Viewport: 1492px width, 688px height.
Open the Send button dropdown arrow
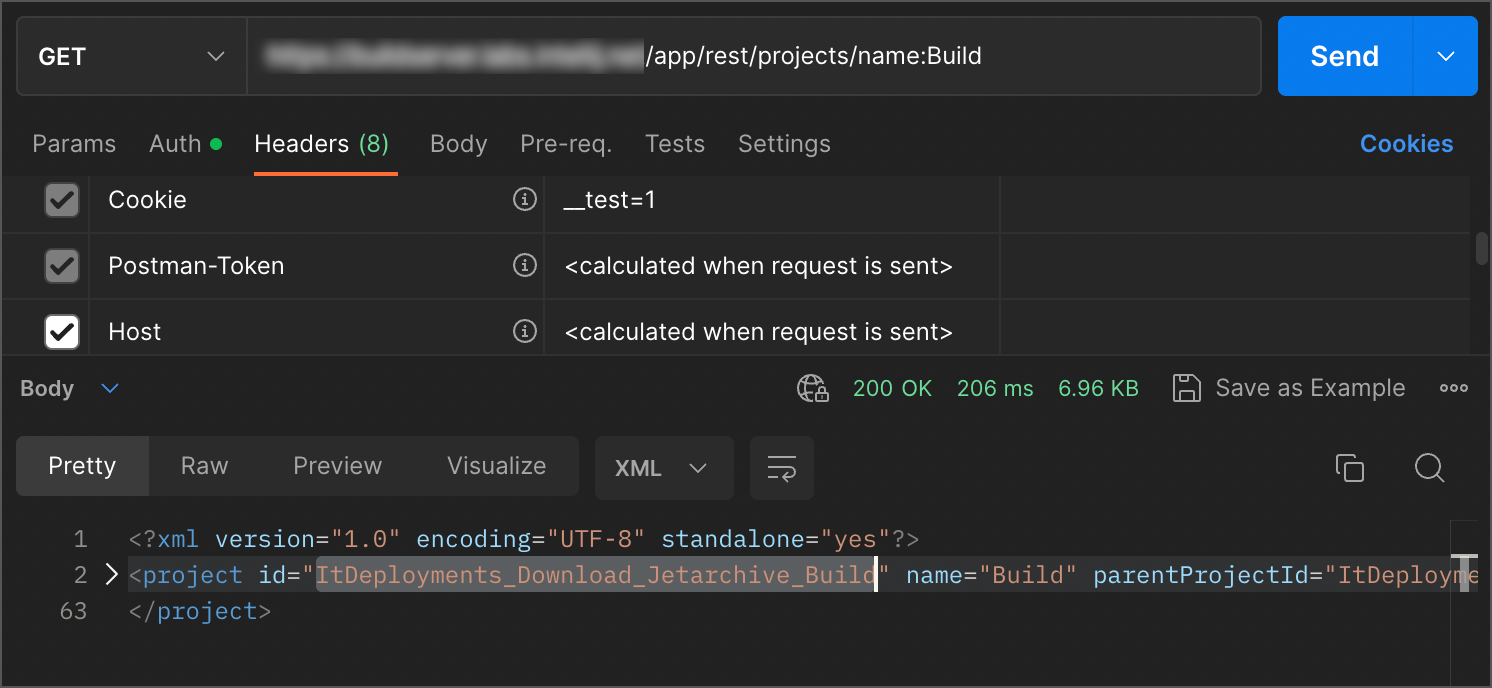1444,56
